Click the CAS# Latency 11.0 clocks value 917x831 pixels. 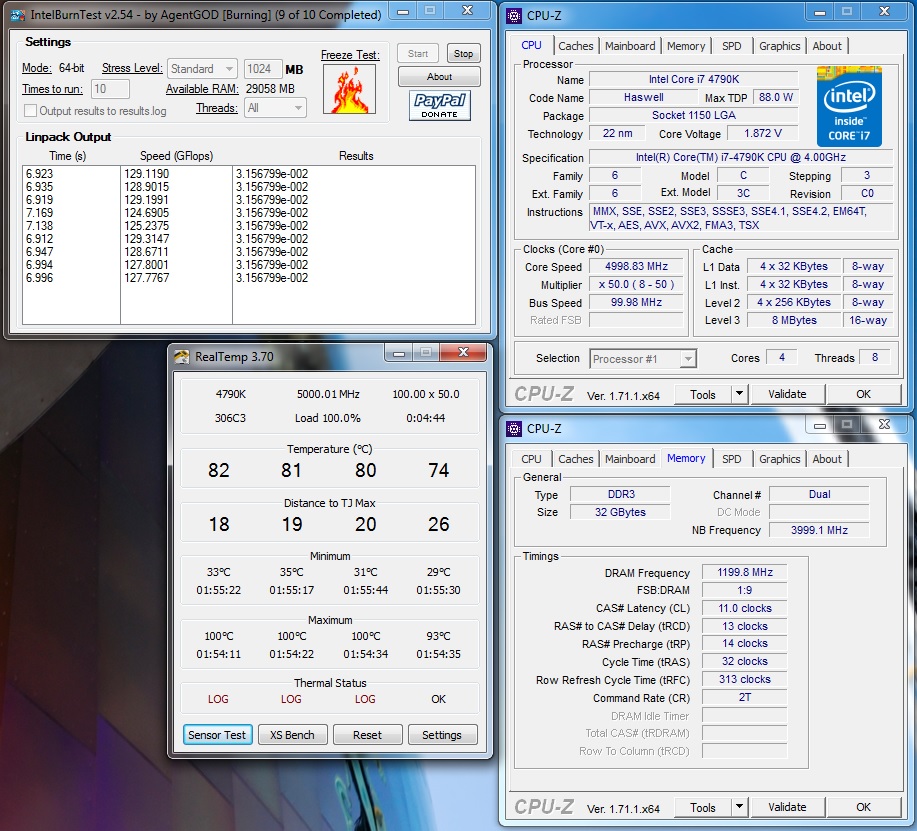pyautogui.click(x=745, y=608)
